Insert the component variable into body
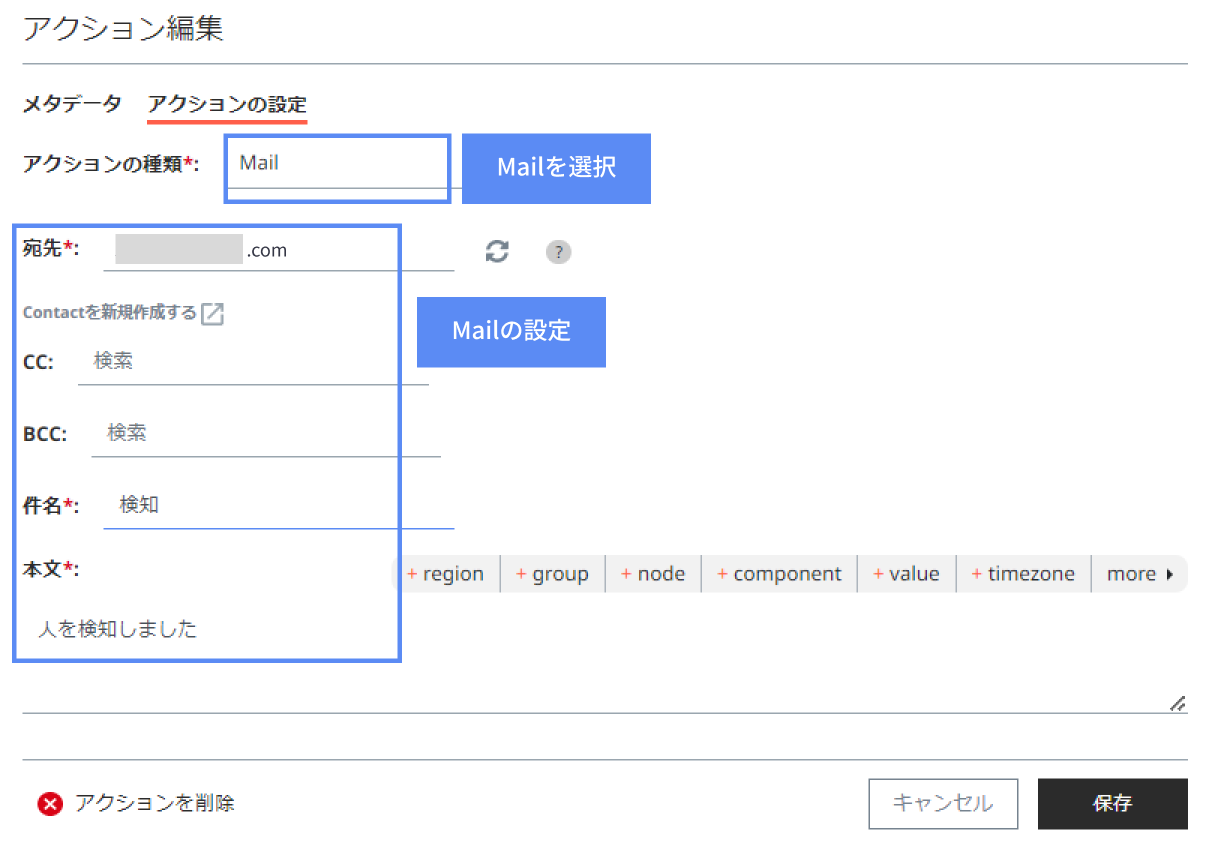 pos(779,573)
